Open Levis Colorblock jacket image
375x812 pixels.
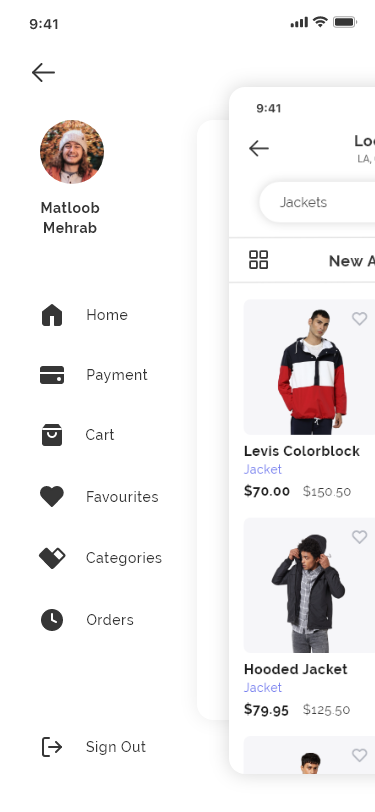click(309, 367)
